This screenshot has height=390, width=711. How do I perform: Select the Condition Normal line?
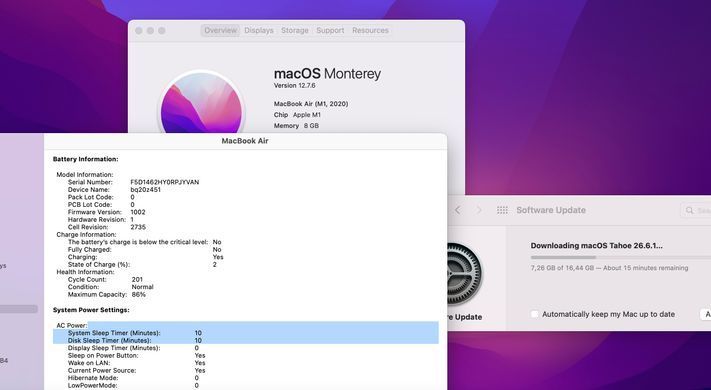coord(111,287)
